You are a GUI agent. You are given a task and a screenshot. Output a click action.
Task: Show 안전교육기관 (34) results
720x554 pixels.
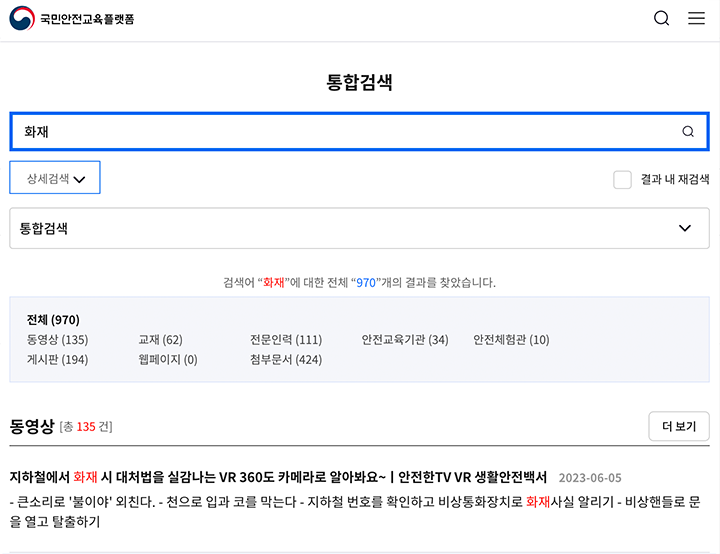[x=405, y=340]
